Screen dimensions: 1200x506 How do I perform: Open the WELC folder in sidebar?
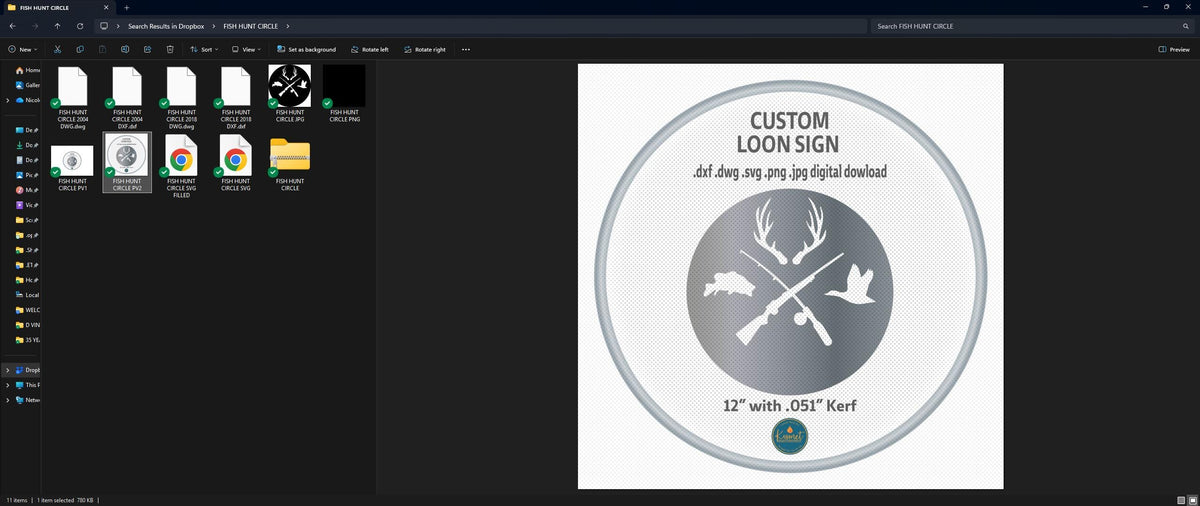(x=28, y=310)
